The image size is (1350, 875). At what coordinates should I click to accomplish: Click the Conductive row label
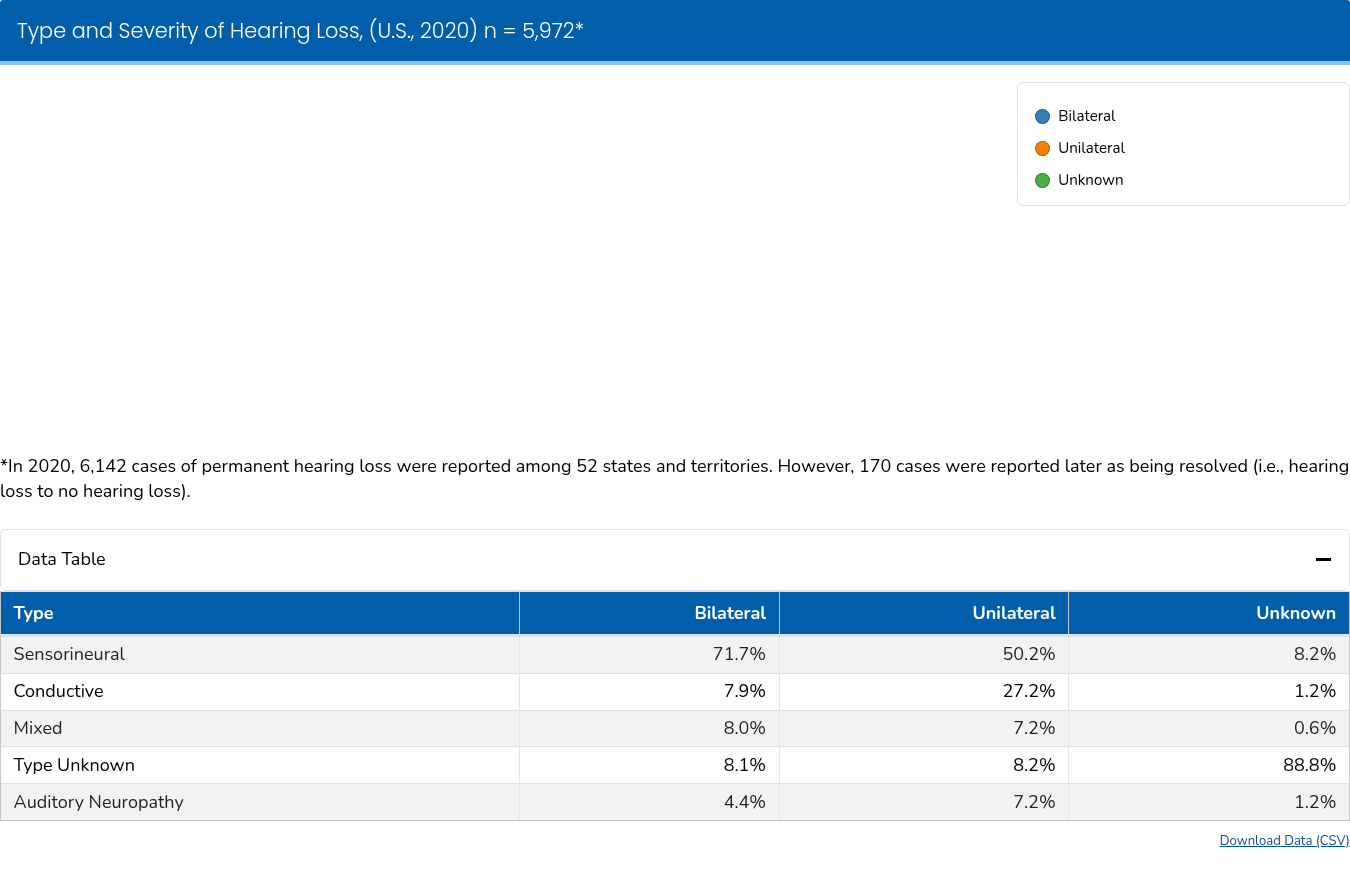pos(58,691)
